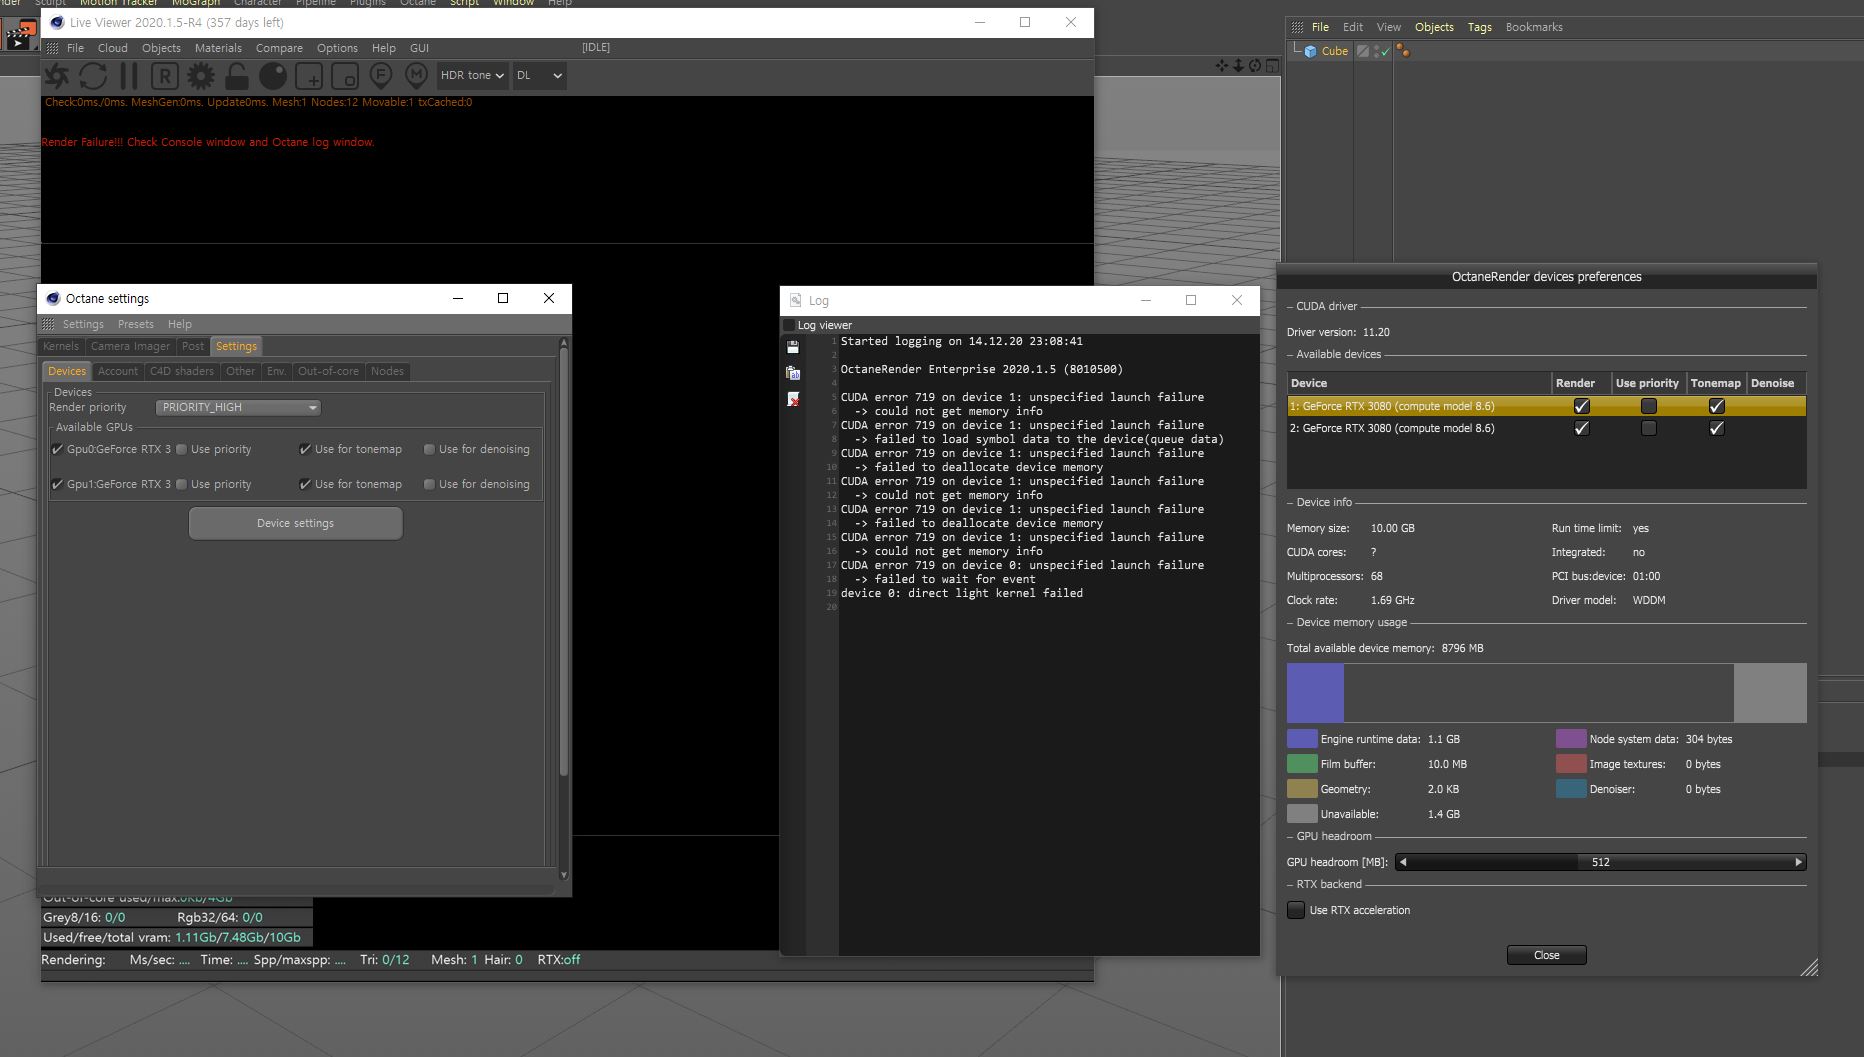1864x1057 pixels.
Task: Click the film region rectangle icon
Action: [345, 76]
